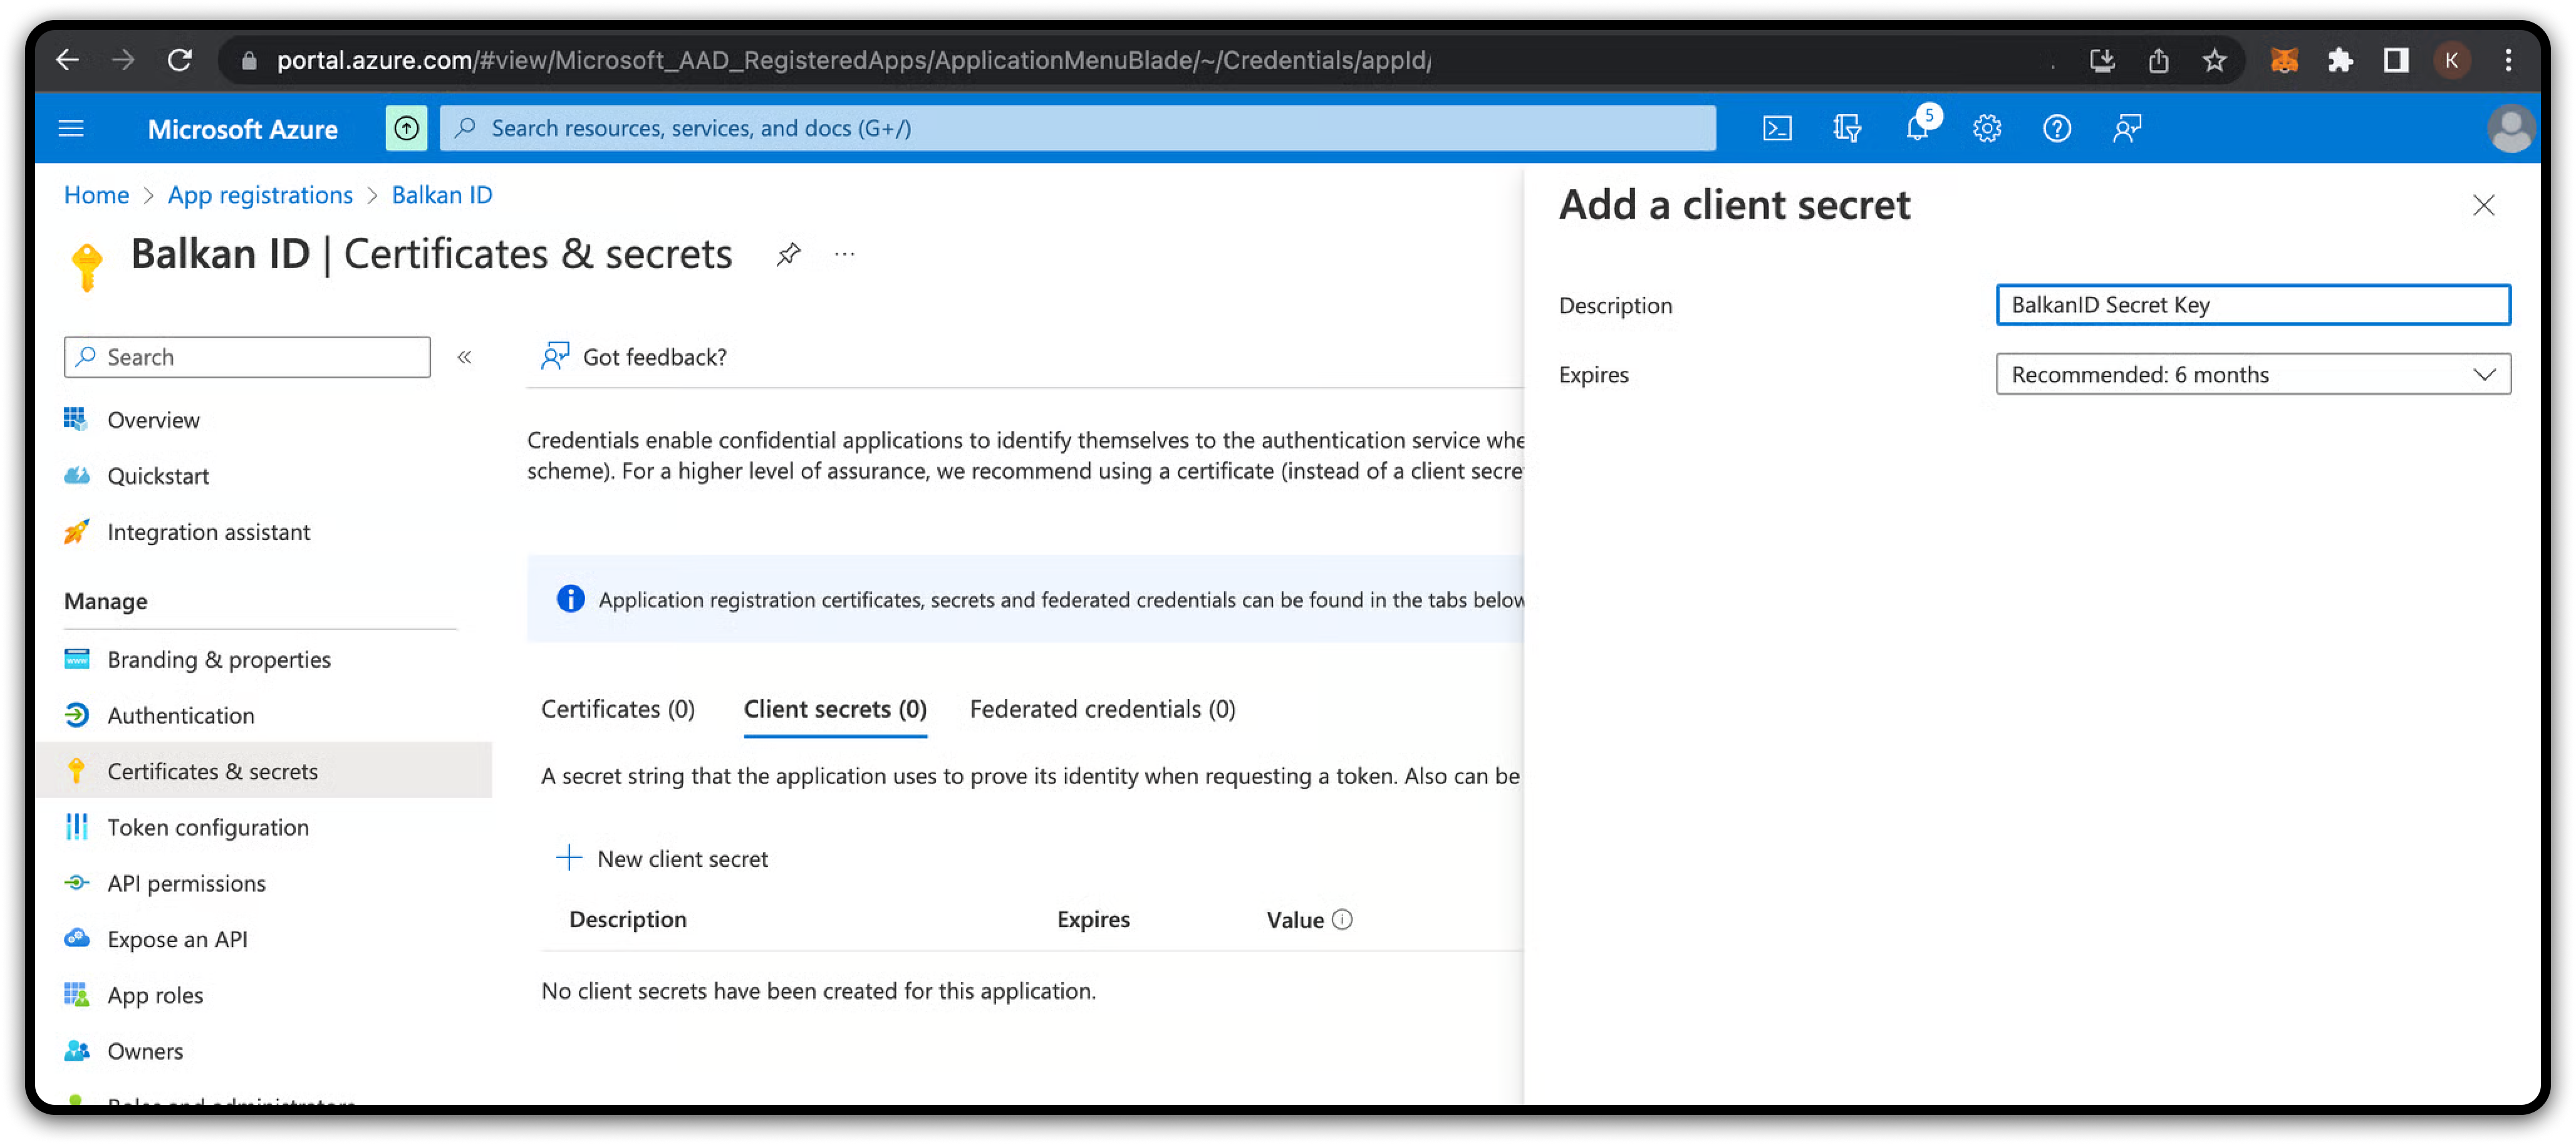This screenshot has width=2576, height=1145.
Task: Pin the Certificates & secrets blade
Action: click(x=788, y=254)
